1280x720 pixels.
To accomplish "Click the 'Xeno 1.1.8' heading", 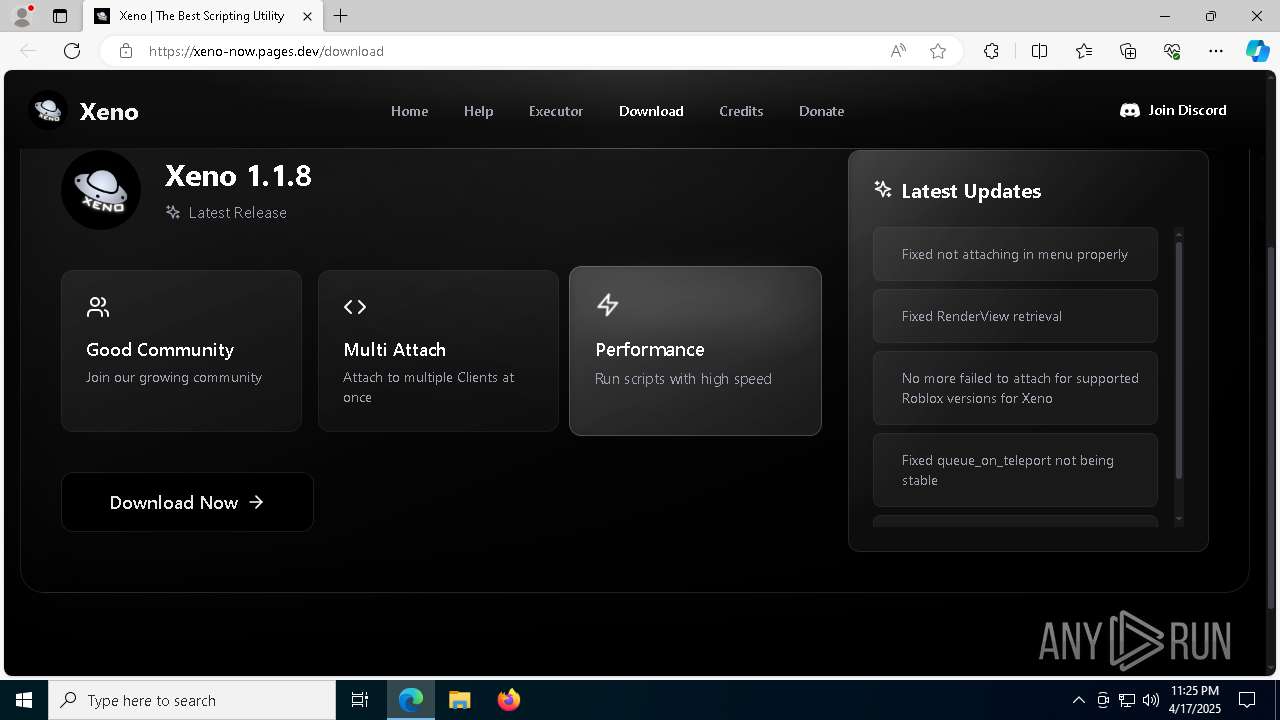I will click(x=238, y=176).
